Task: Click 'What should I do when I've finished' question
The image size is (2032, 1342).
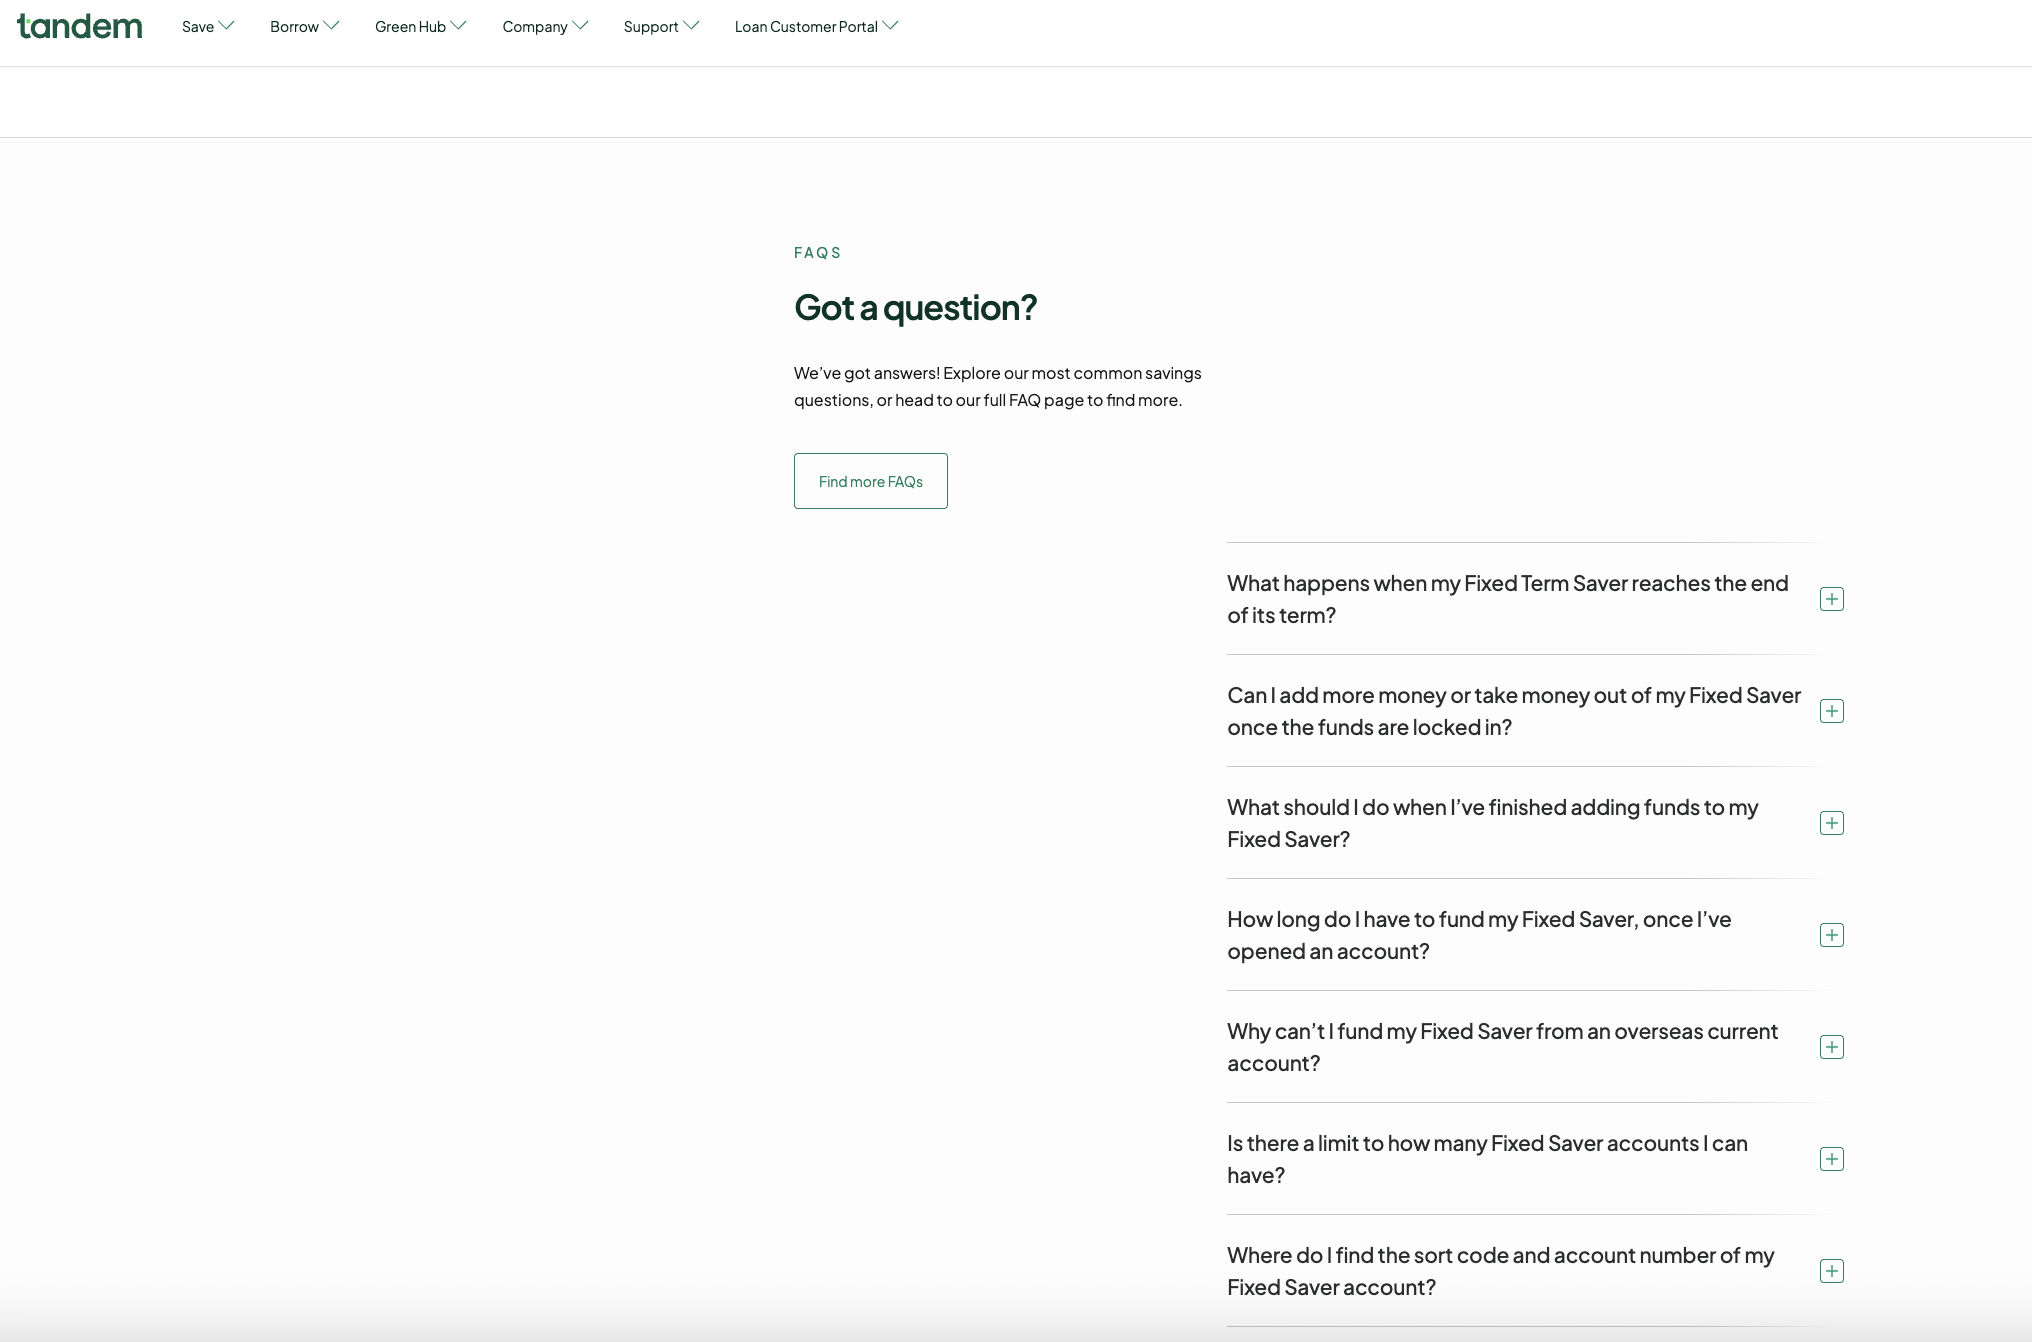Action: [1492, 823]
